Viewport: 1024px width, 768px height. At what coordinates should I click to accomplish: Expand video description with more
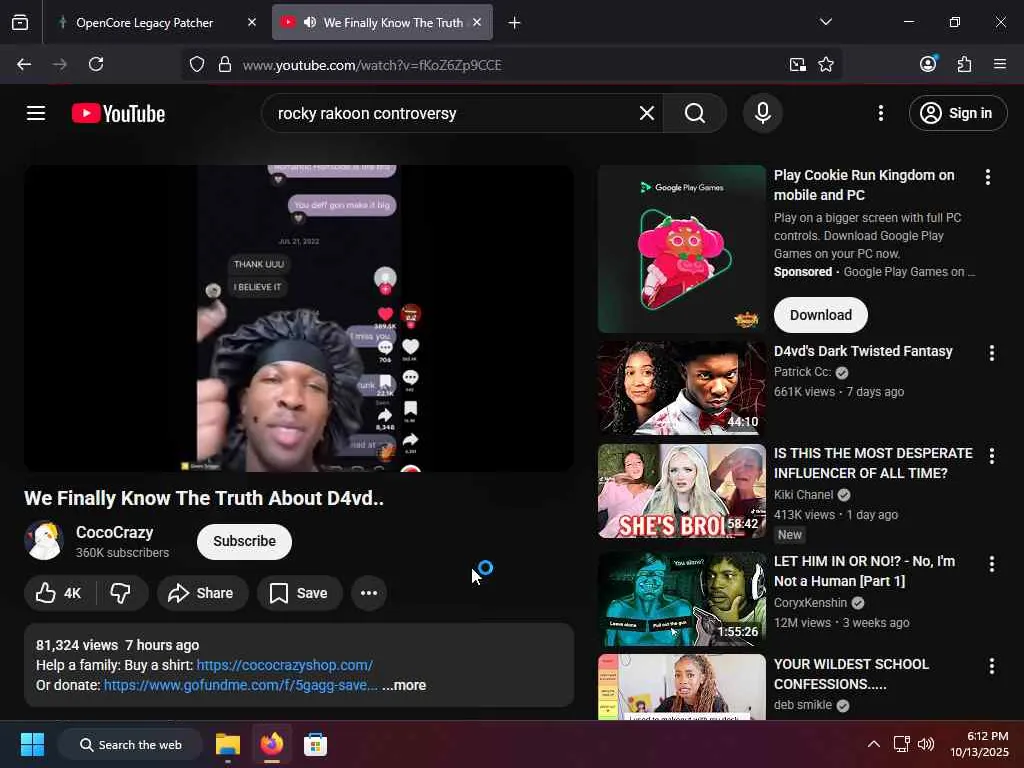[x=404, y=686]
